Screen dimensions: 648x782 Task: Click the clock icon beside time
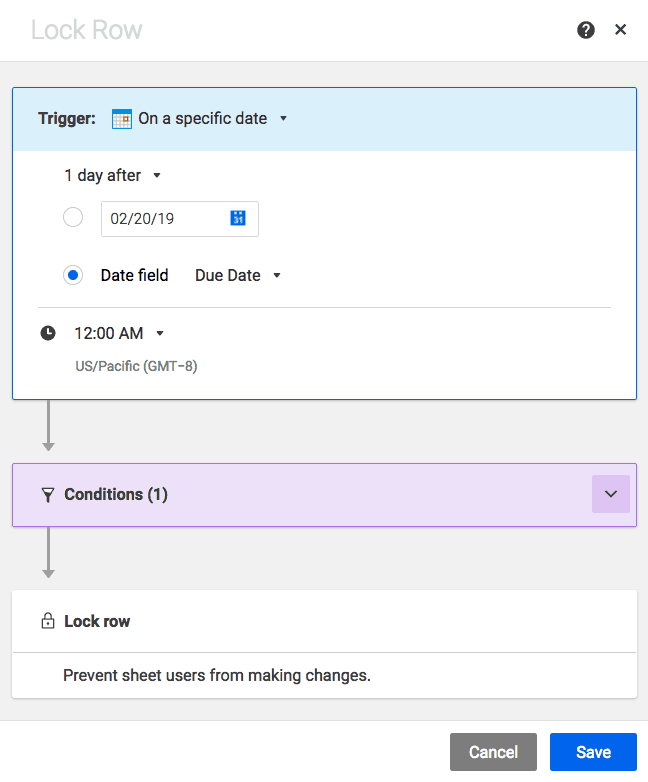point(48,333)
